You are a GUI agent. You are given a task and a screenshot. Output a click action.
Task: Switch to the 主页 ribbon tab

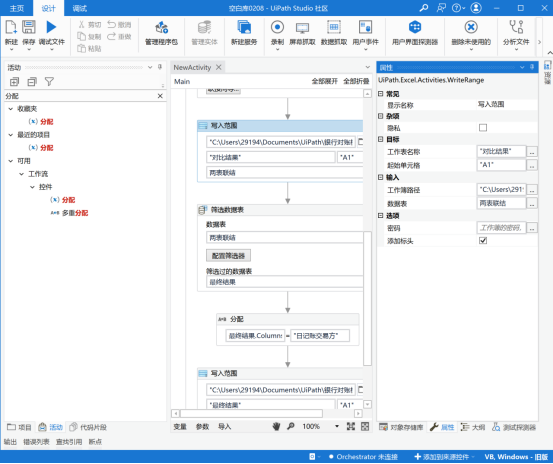pyautogui.click(x=17, y=8)
